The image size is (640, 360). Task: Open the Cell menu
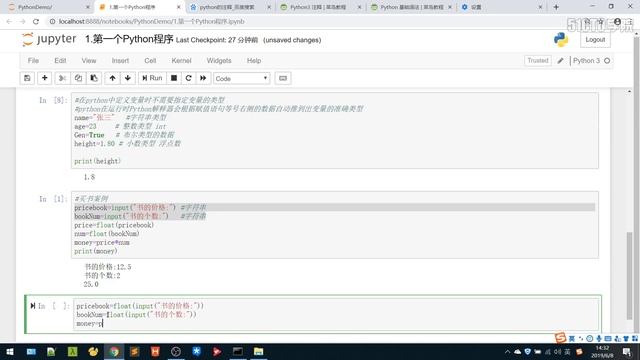click(150, 60)
